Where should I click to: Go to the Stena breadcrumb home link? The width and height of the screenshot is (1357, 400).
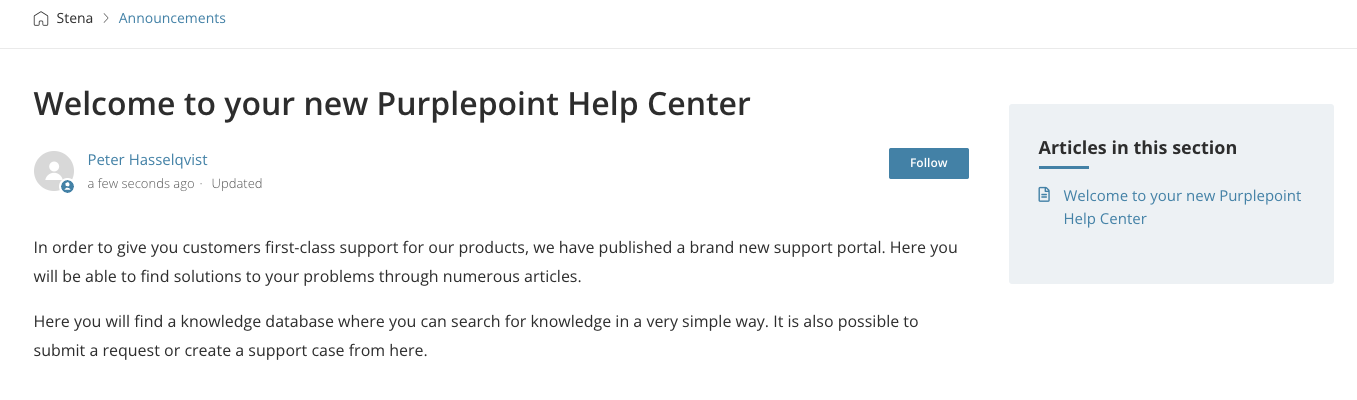(x=74, y=18)
